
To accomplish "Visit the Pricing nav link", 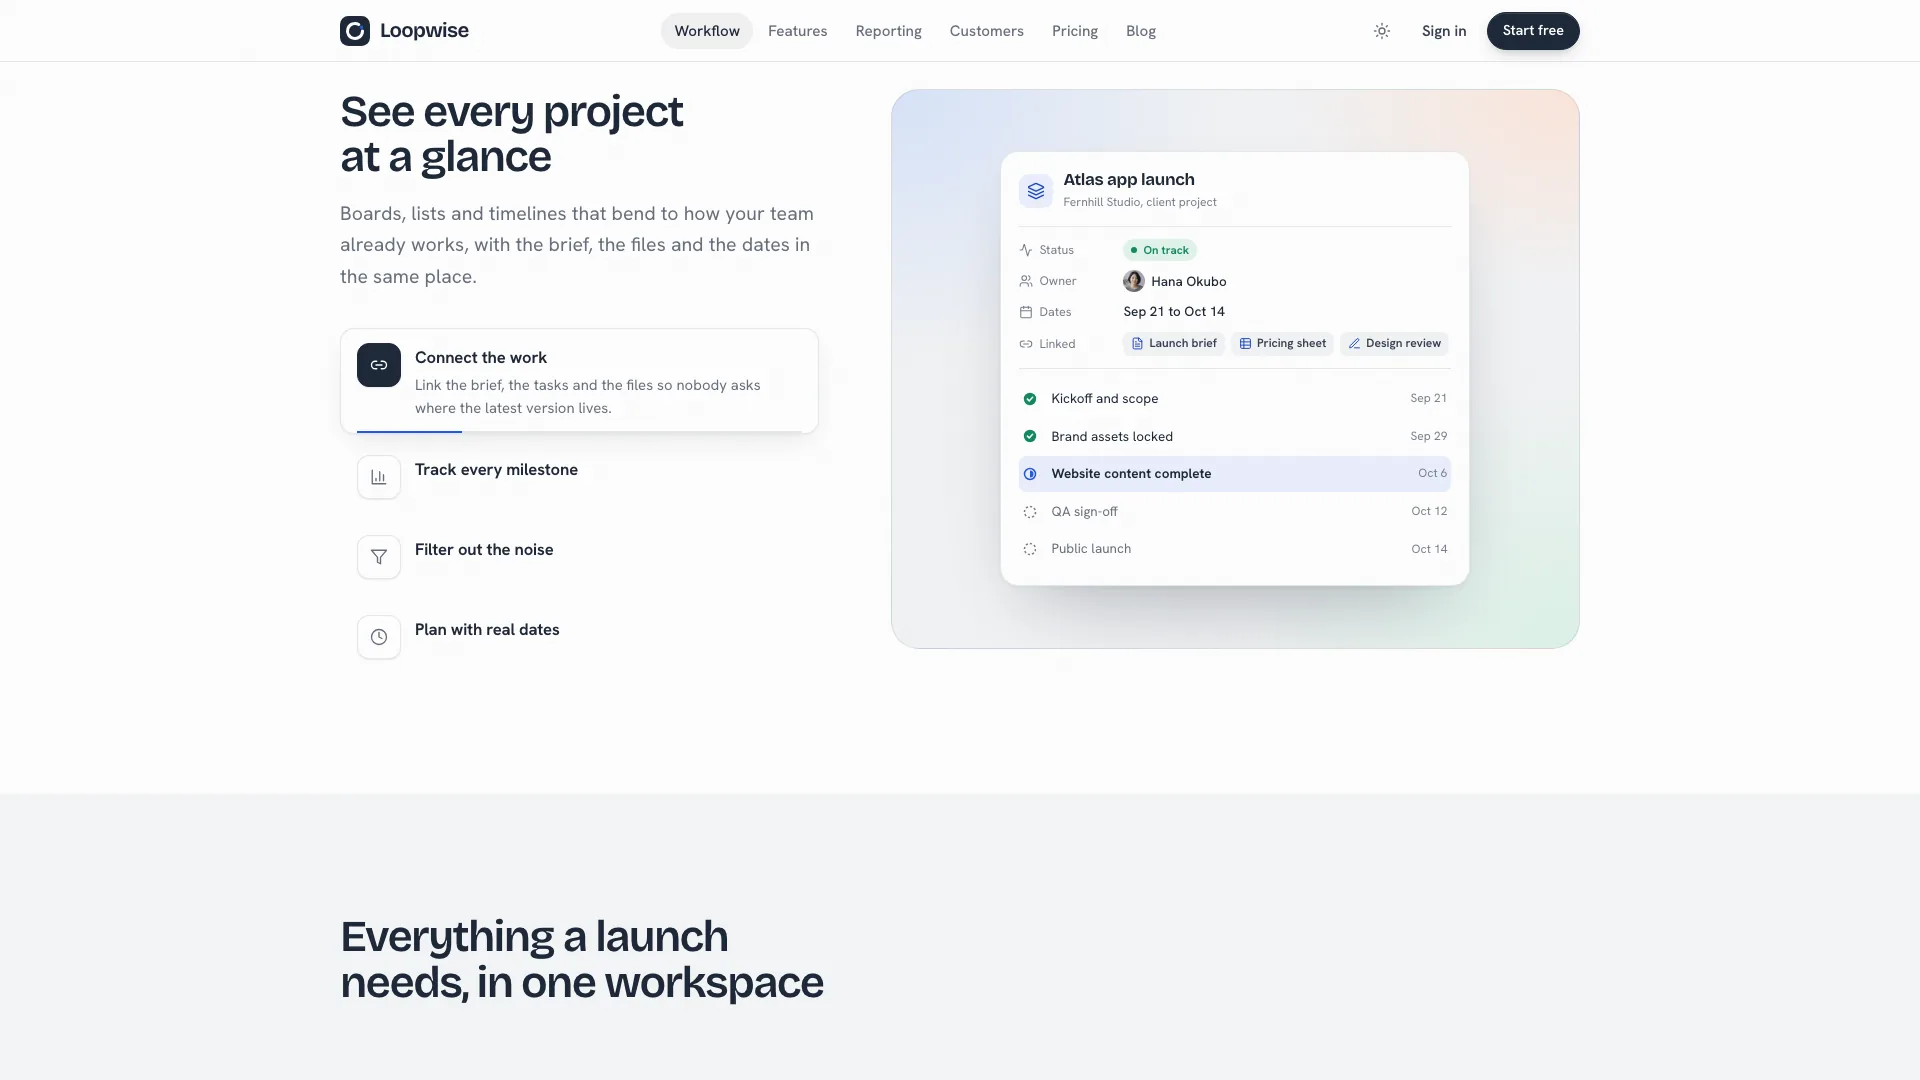I will click(1075, 31).
